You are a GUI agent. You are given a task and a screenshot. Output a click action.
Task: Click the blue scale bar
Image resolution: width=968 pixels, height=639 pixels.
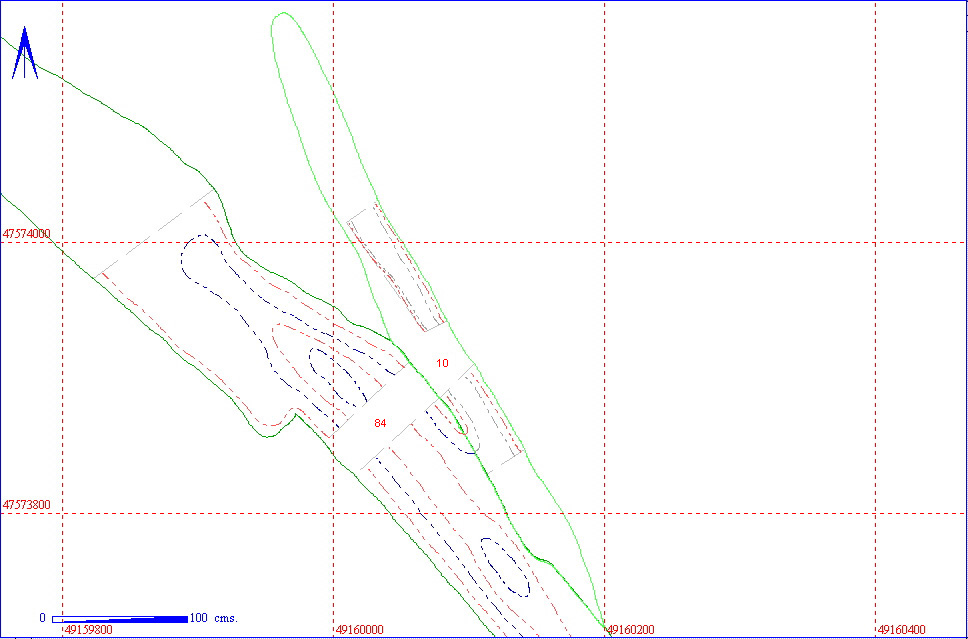coord(119,619)
